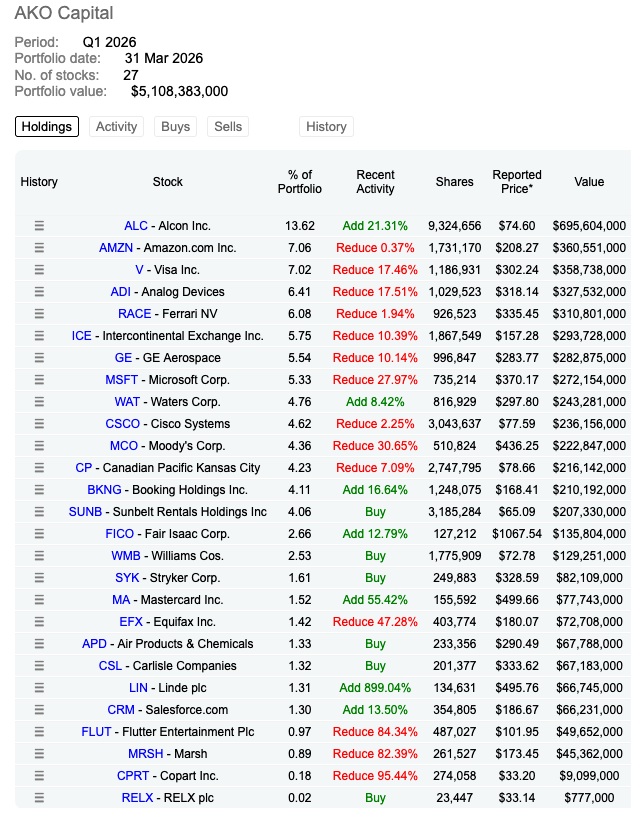The height and width of the screenshot is (825, 644).
Task: Select the '3,185,284' shares cell
Action: (x=455, y=512)
